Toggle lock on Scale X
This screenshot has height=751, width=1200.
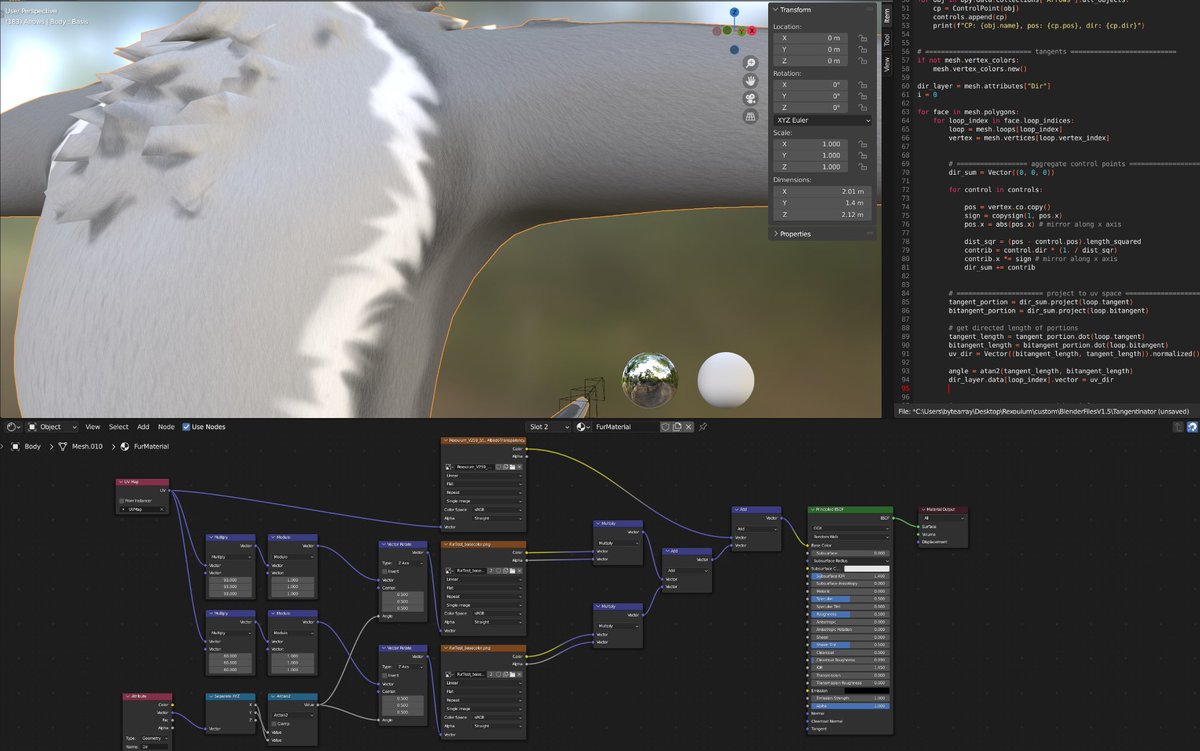point(862,144)
